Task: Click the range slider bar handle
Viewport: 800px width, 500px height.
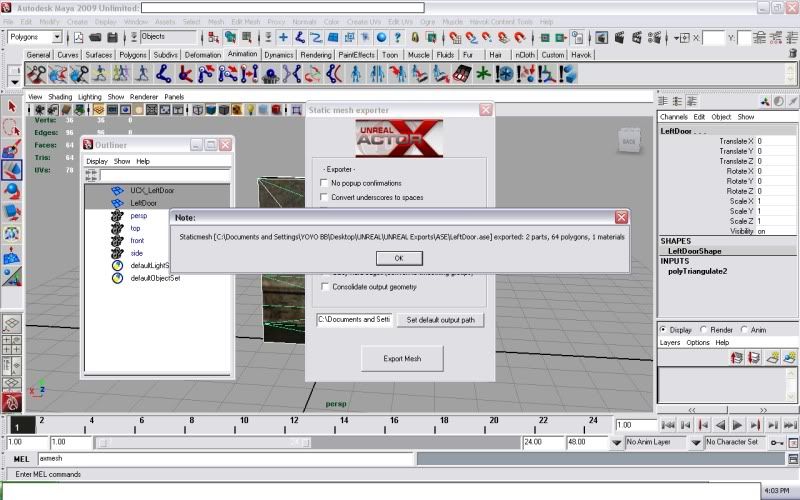Action: coord(204,442)
